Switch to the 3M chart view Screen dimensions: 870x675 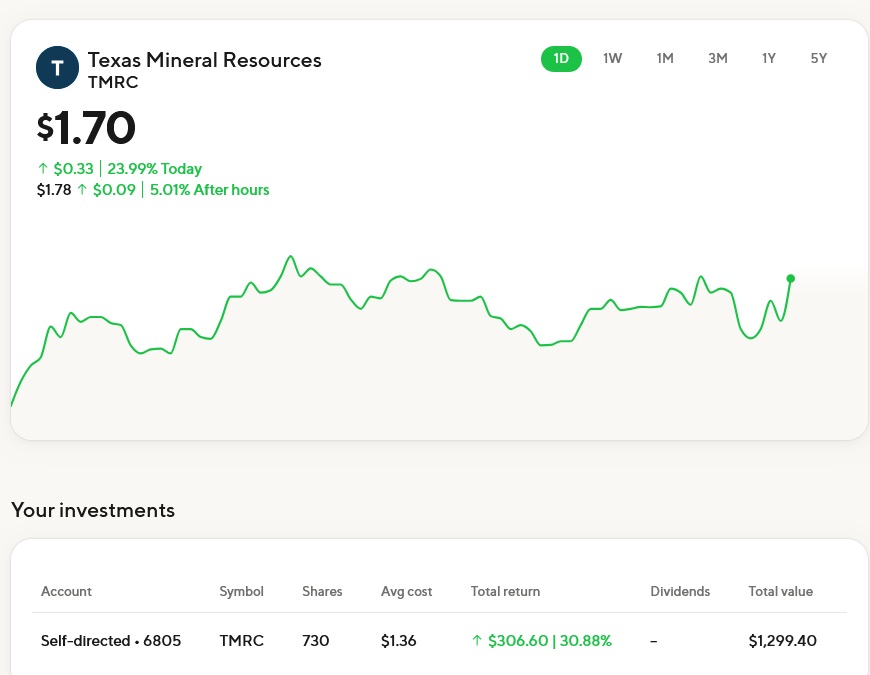[x=717, y=58]
